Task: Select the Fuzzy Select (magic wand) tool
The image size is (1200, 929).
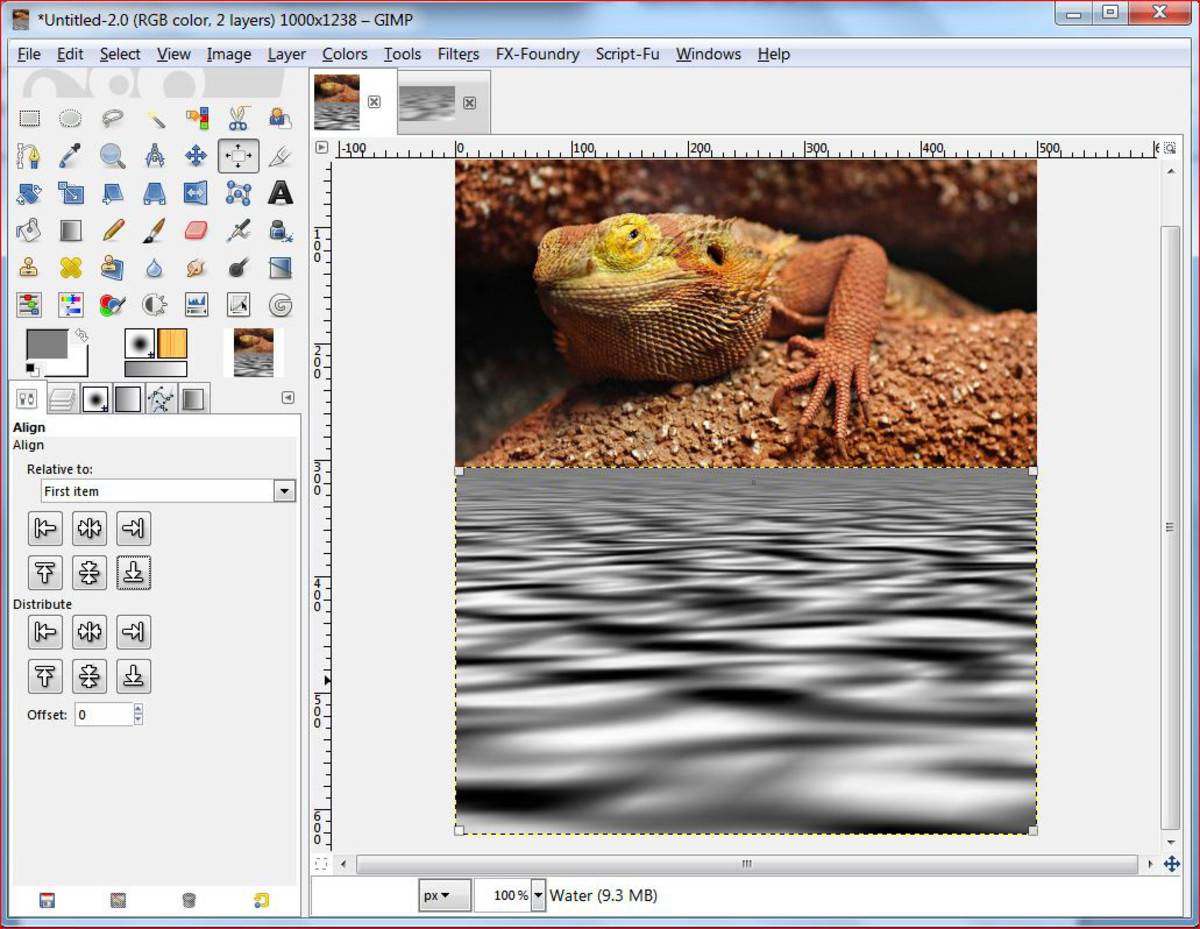Action: point(155,118)
